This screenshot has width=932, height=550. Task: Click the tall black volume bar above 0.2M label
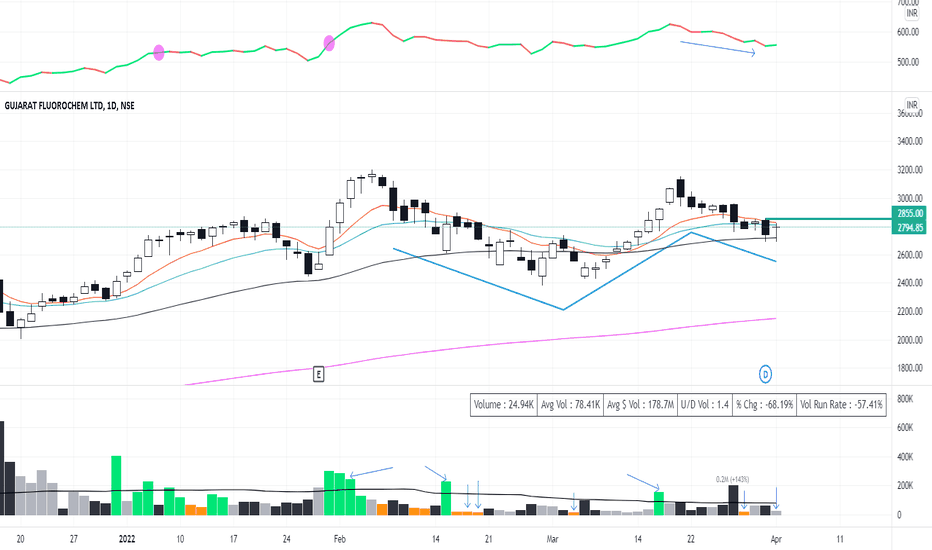[x=733, y=500]
